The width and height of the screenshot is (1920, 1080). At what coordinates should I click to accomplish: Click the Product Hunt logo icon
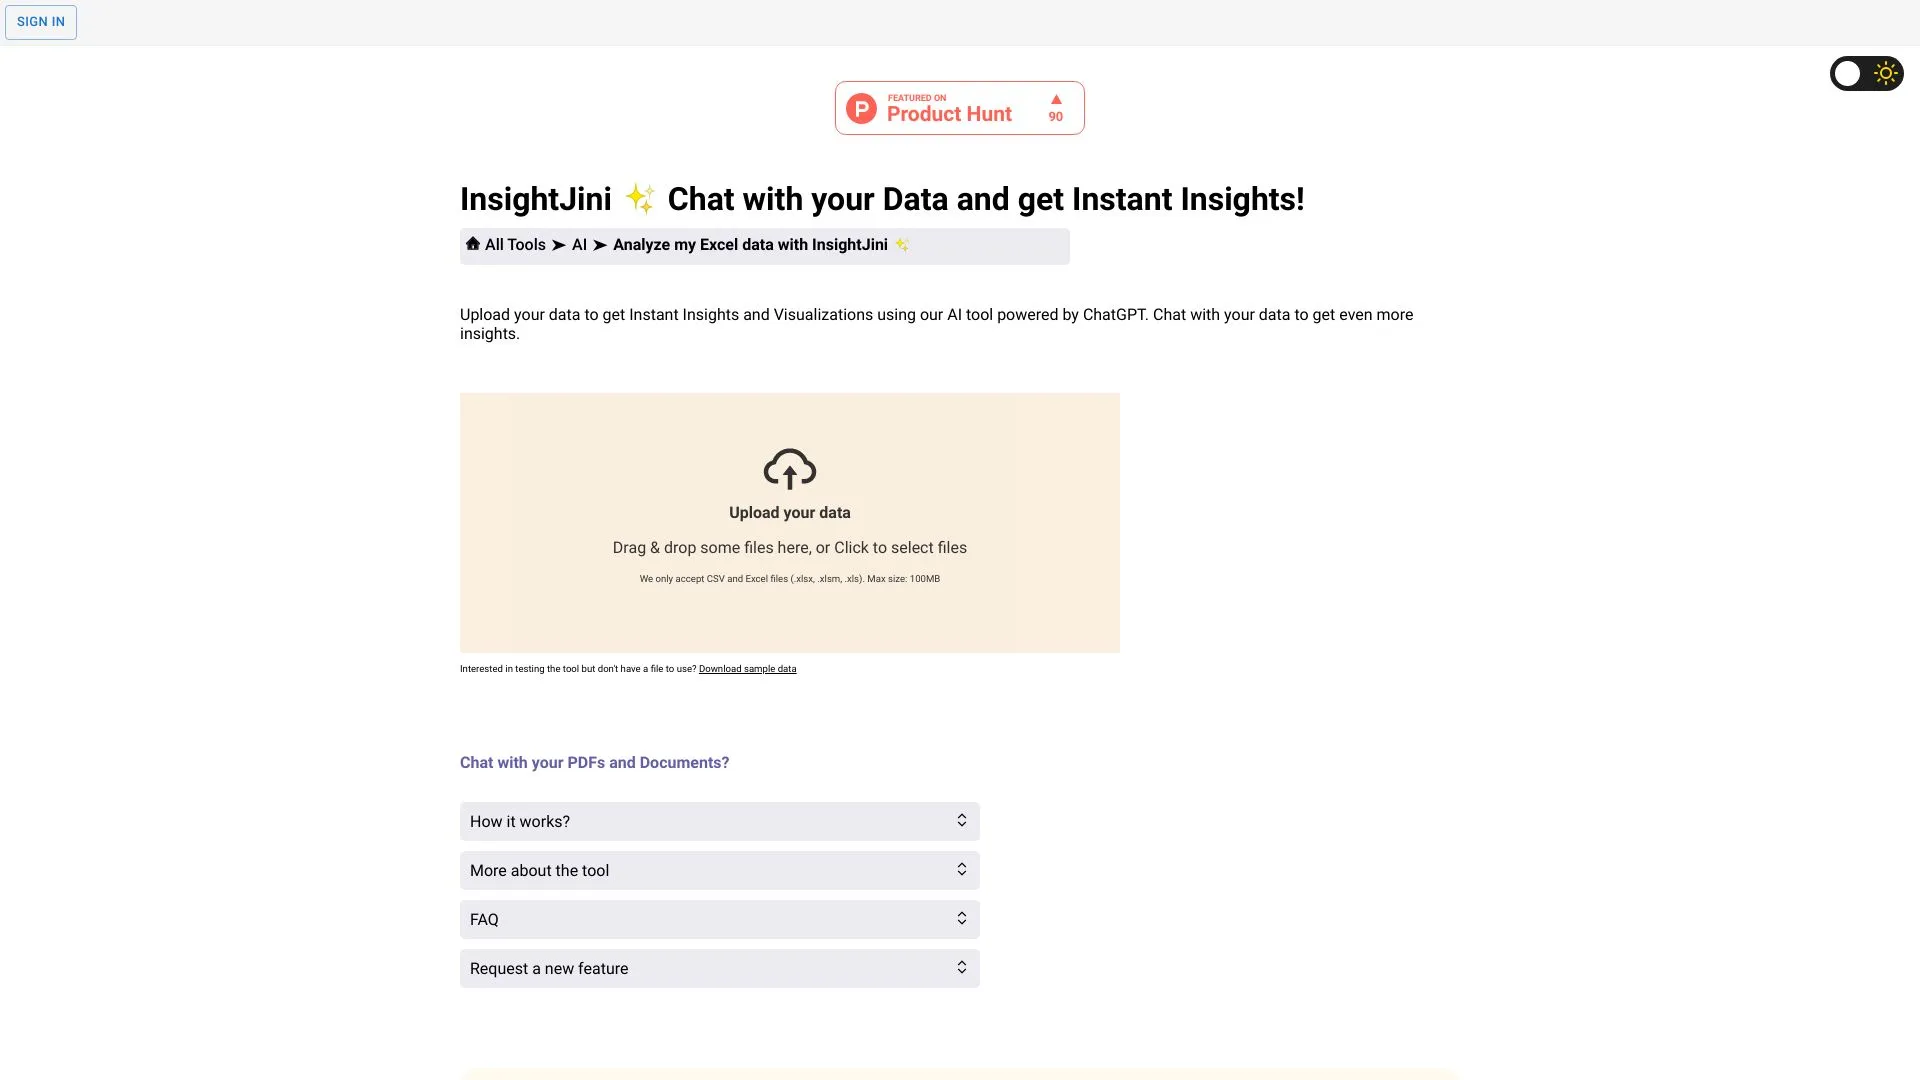(x=862, y=107)
